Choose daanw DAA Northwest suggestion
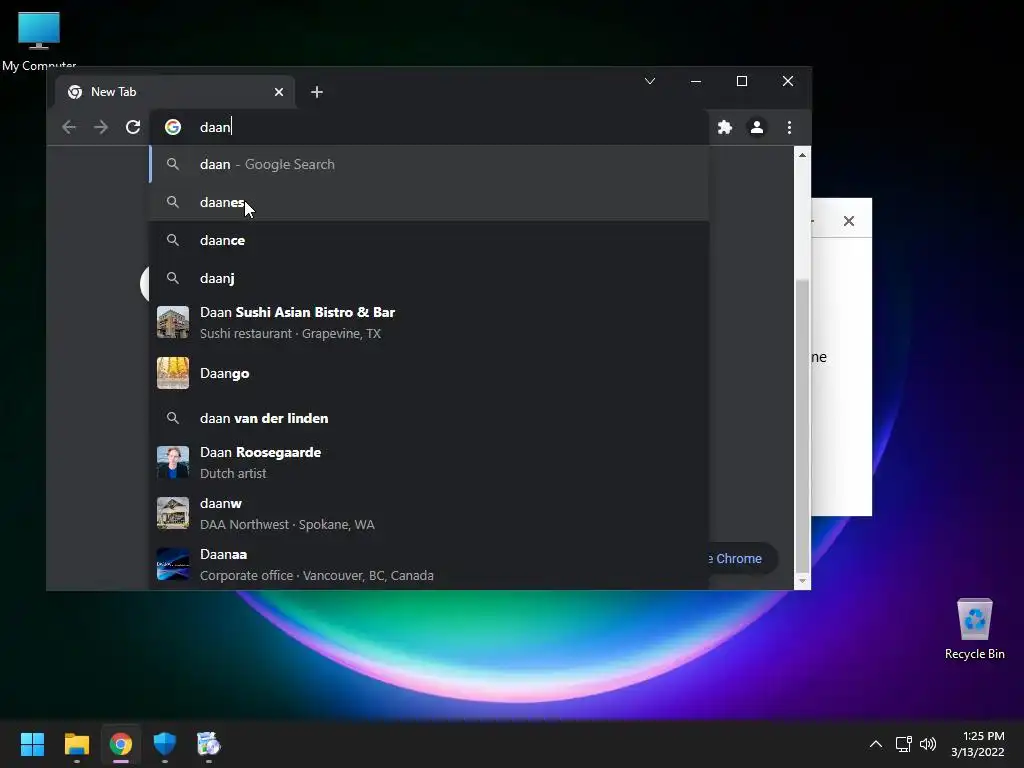1024x768 pixels. (x=430, y=513)
